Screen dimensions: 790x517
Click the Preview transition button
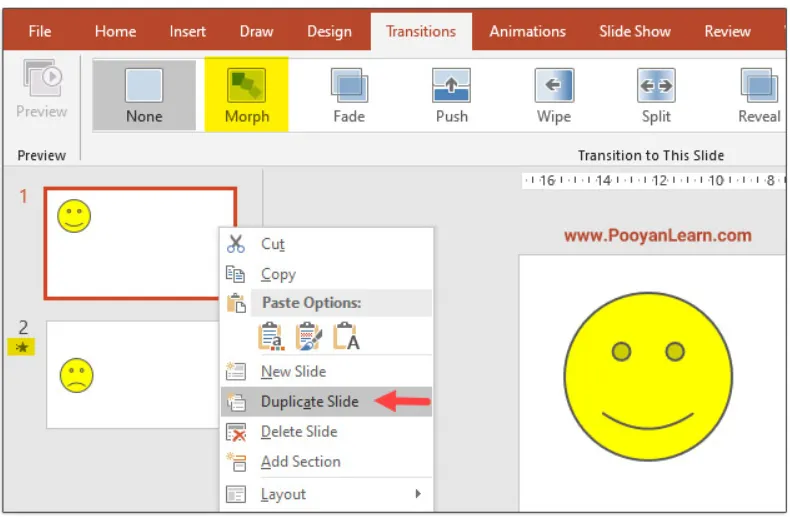click(41, 88)
